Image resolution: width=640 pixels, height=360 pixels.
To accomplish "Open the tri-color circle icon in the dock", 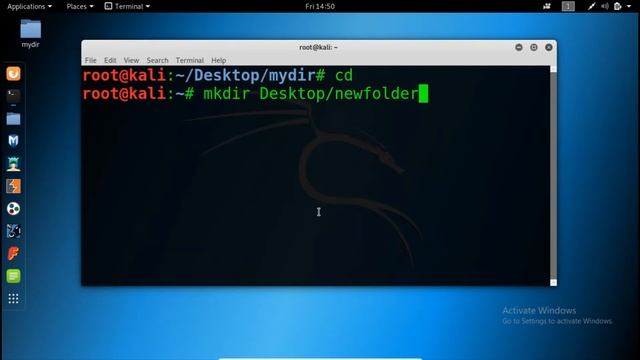I will tap(13, 209).
